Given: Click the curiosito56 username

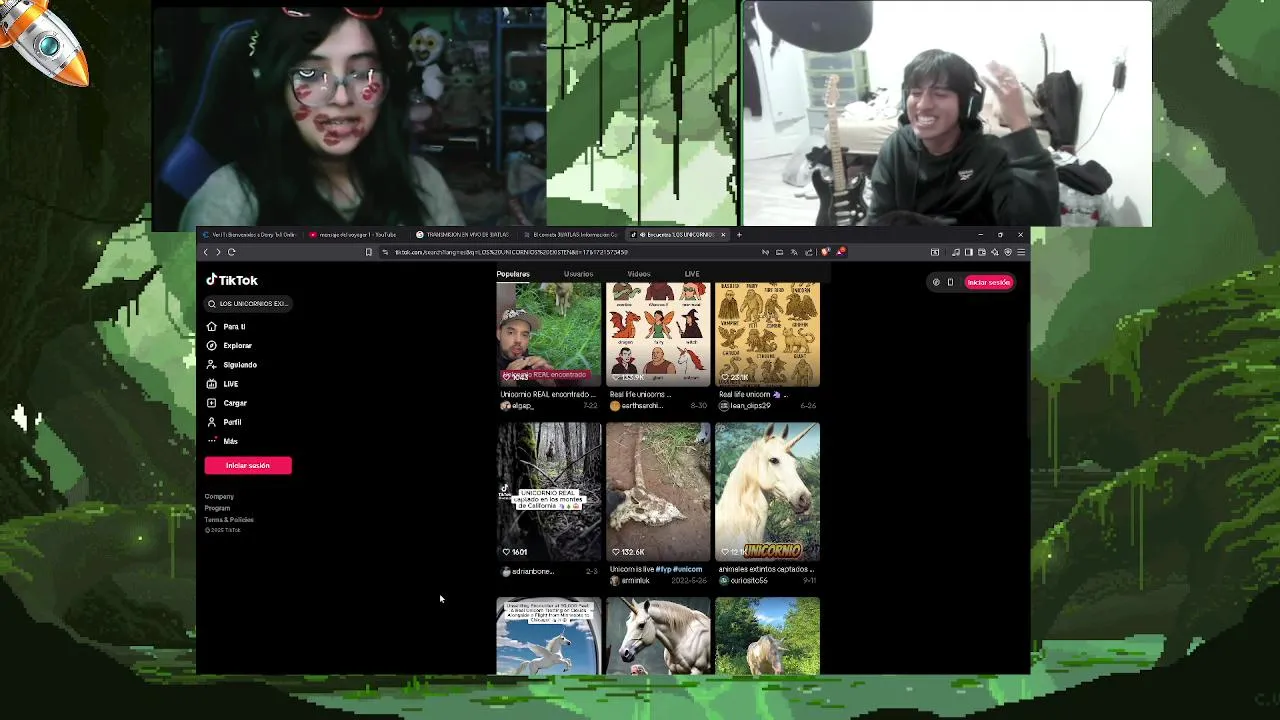Looking at the screenshot, I should (x=749, y=581).
